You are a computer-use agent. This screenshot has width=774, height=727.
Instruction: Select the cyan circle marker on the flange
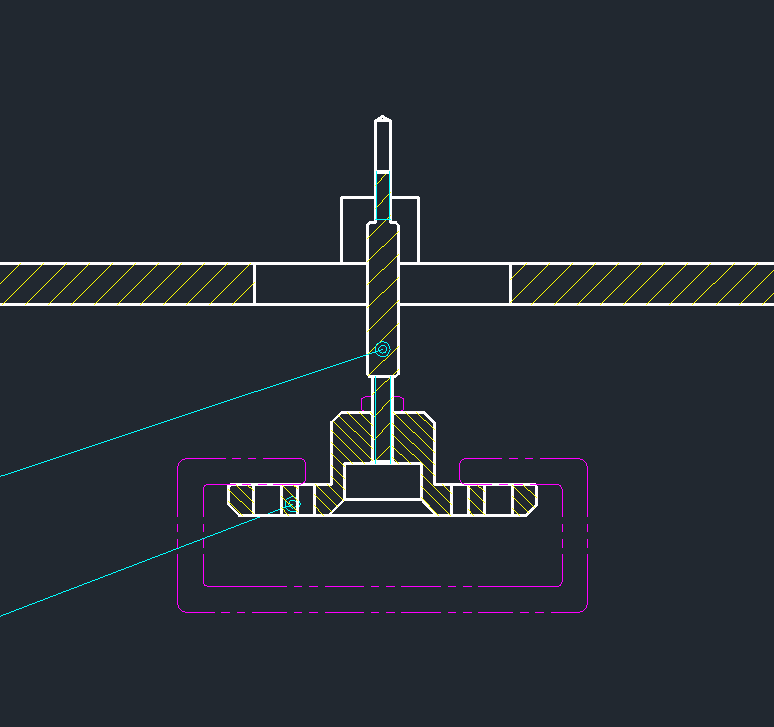[x=292, y=504]
